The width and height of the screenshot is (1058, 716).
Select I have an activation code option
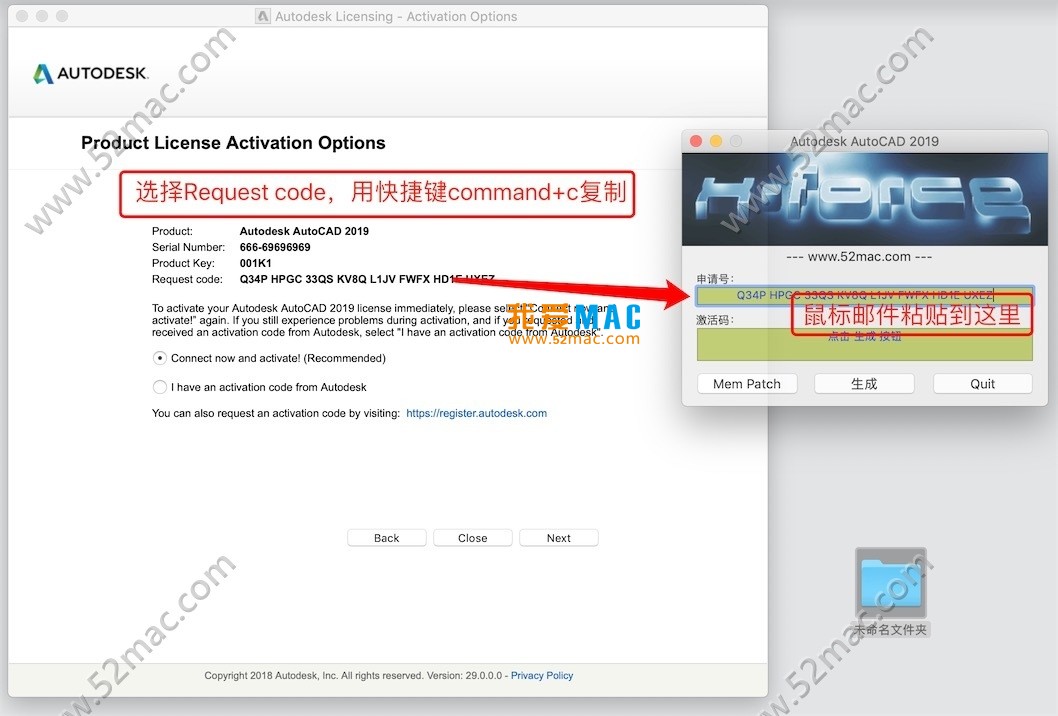tap(159, 387)
